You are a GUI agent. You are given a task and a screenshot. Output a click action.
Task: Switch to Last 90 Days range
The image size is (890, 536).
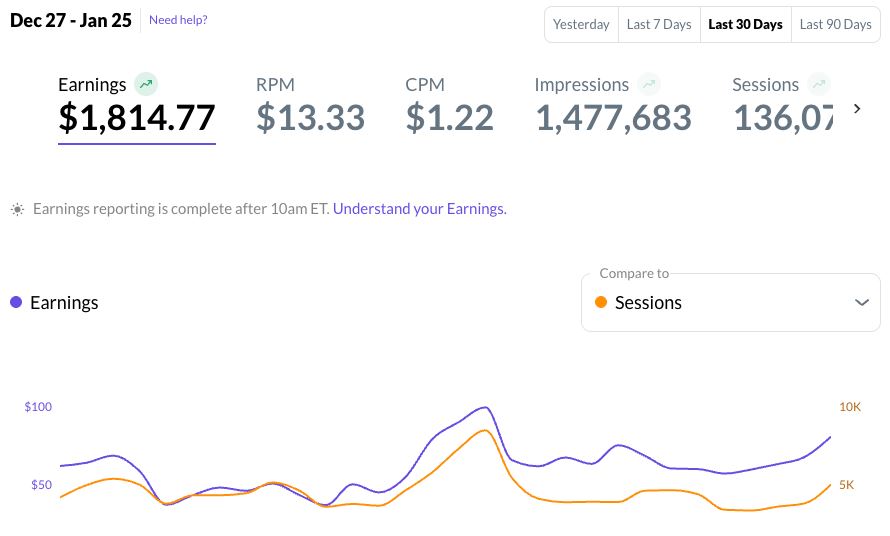(835, 25)
